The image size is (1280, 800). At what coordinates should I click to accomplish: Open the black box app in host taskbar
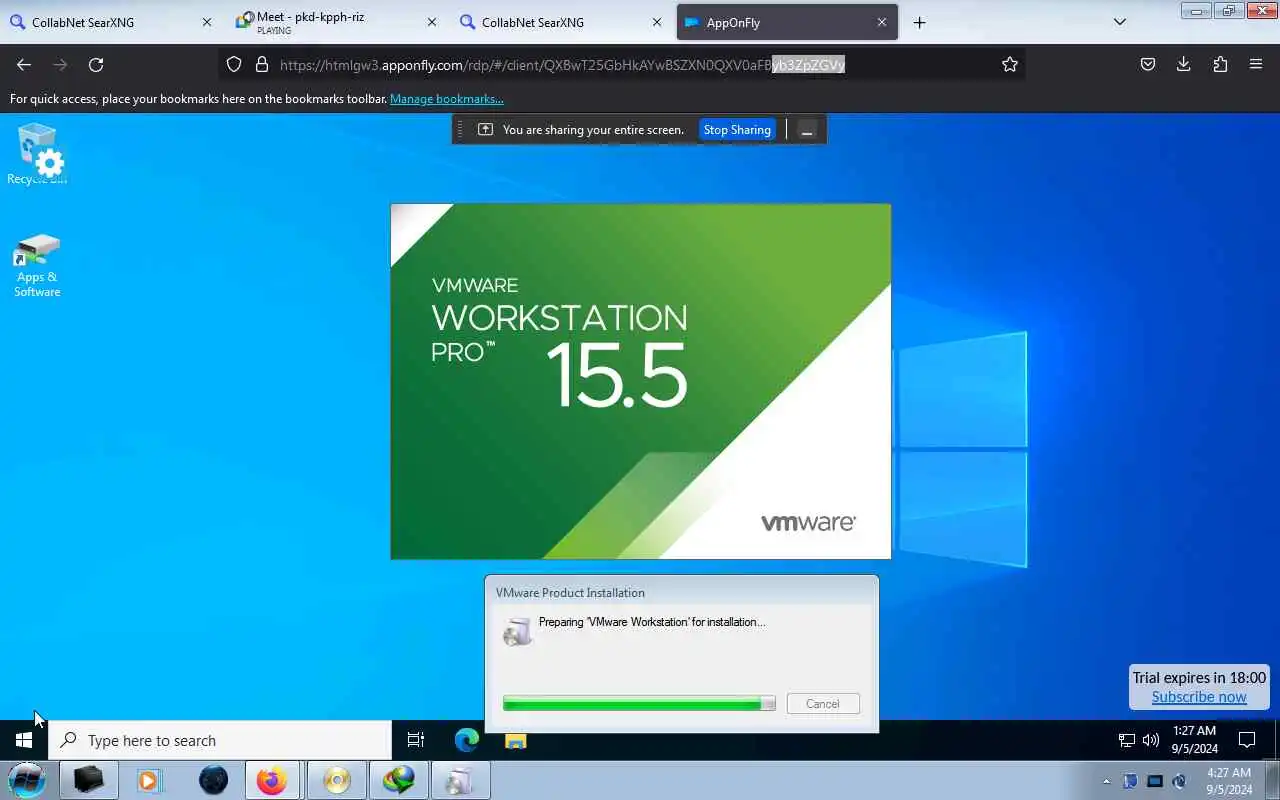click(89, 780)
